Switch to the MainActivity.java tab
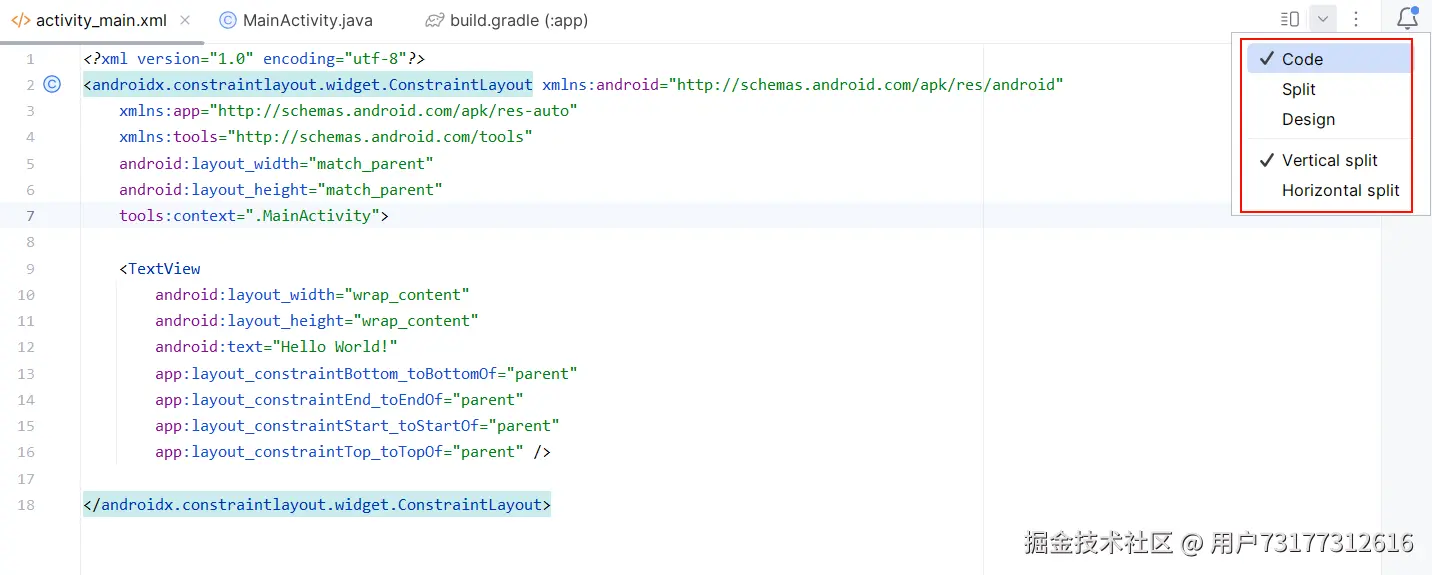Image resolution: width=1432 pixels, height=575 pixels. click(x=296, y=20)
